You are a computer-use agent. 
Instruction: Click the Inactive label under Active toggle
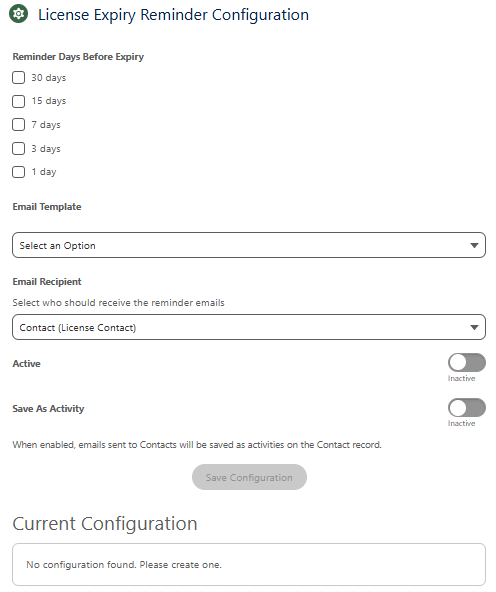(x=461, y=378)
